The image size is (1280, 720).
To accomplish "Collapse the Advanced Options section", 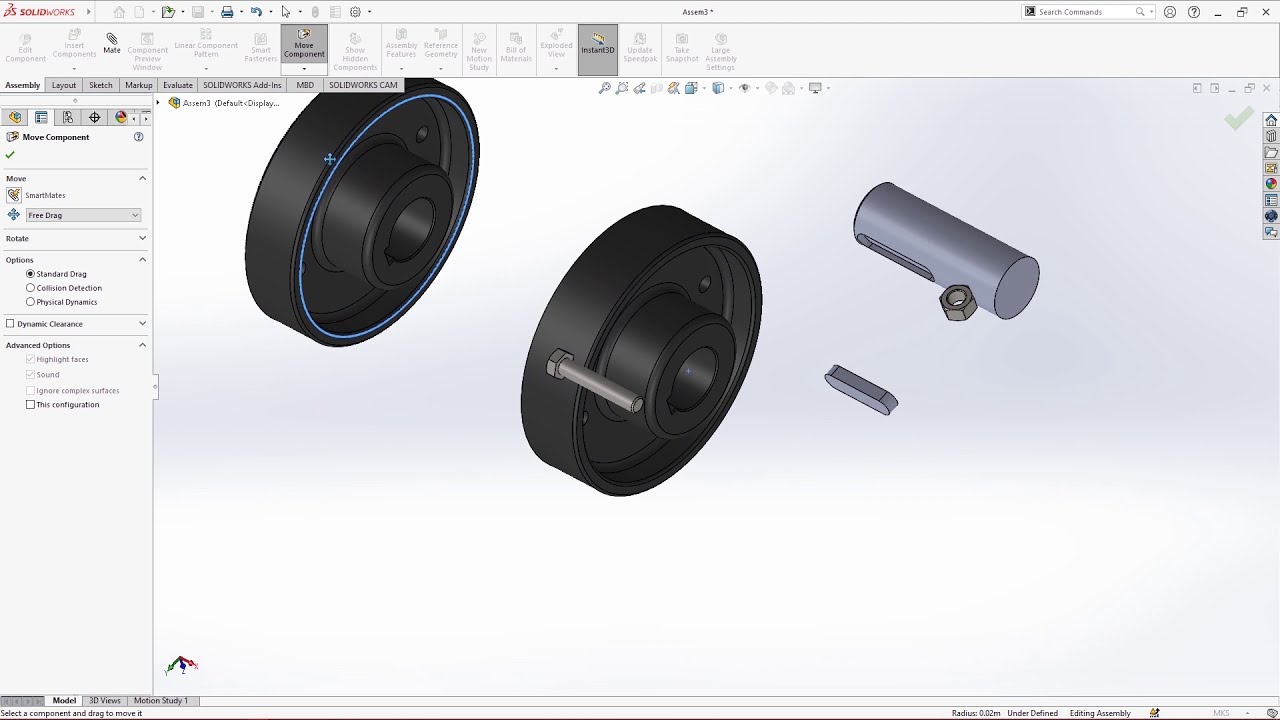I will point(142,345).
